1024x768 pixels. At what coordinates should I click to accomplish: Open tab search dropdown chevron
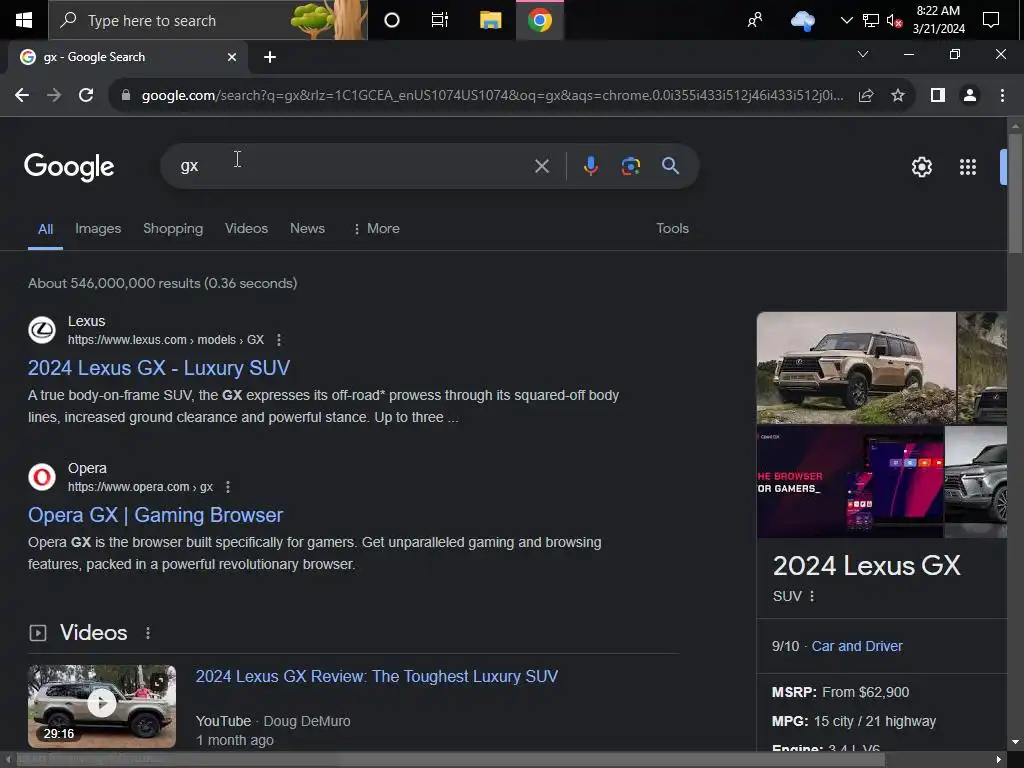click(x=863, y=54)
